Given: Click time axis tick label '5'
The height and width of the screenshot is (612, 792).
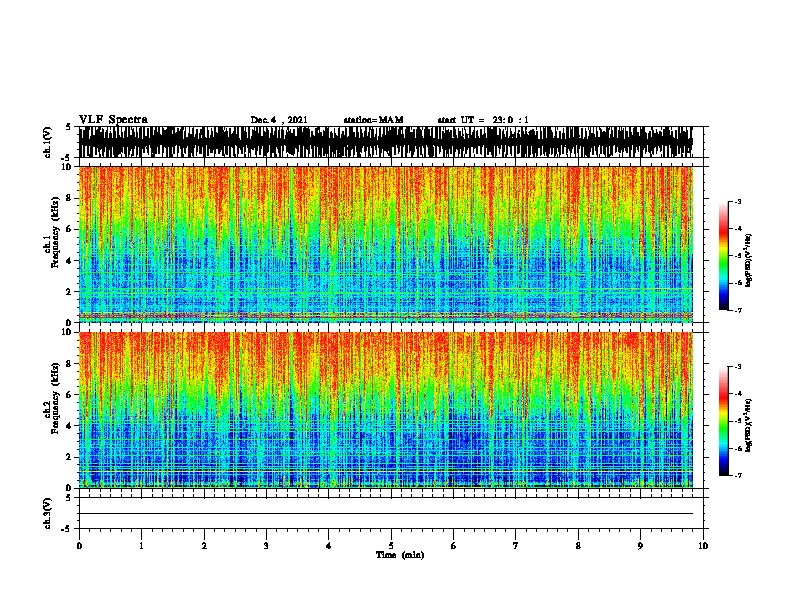Looking at the screenshot, I should pos(391,546).
